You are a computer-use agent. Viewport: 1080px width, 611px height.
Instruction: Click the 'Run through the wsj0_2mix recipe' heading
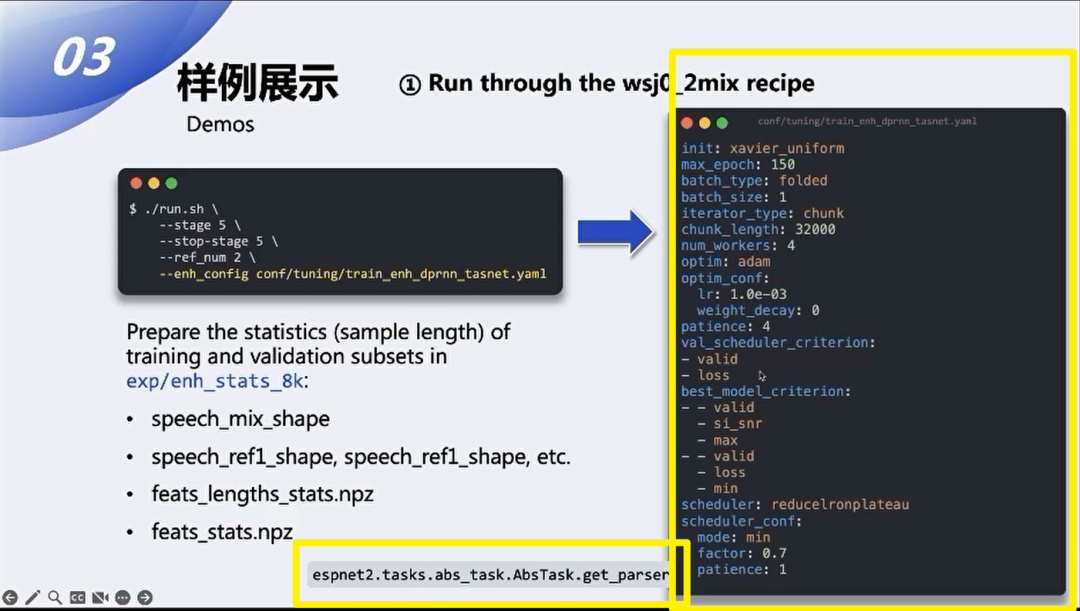[621, 83]
